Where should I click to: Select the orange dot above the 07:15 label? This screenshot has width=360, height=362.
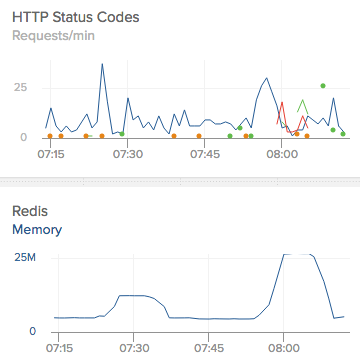(x=50, y=136)
